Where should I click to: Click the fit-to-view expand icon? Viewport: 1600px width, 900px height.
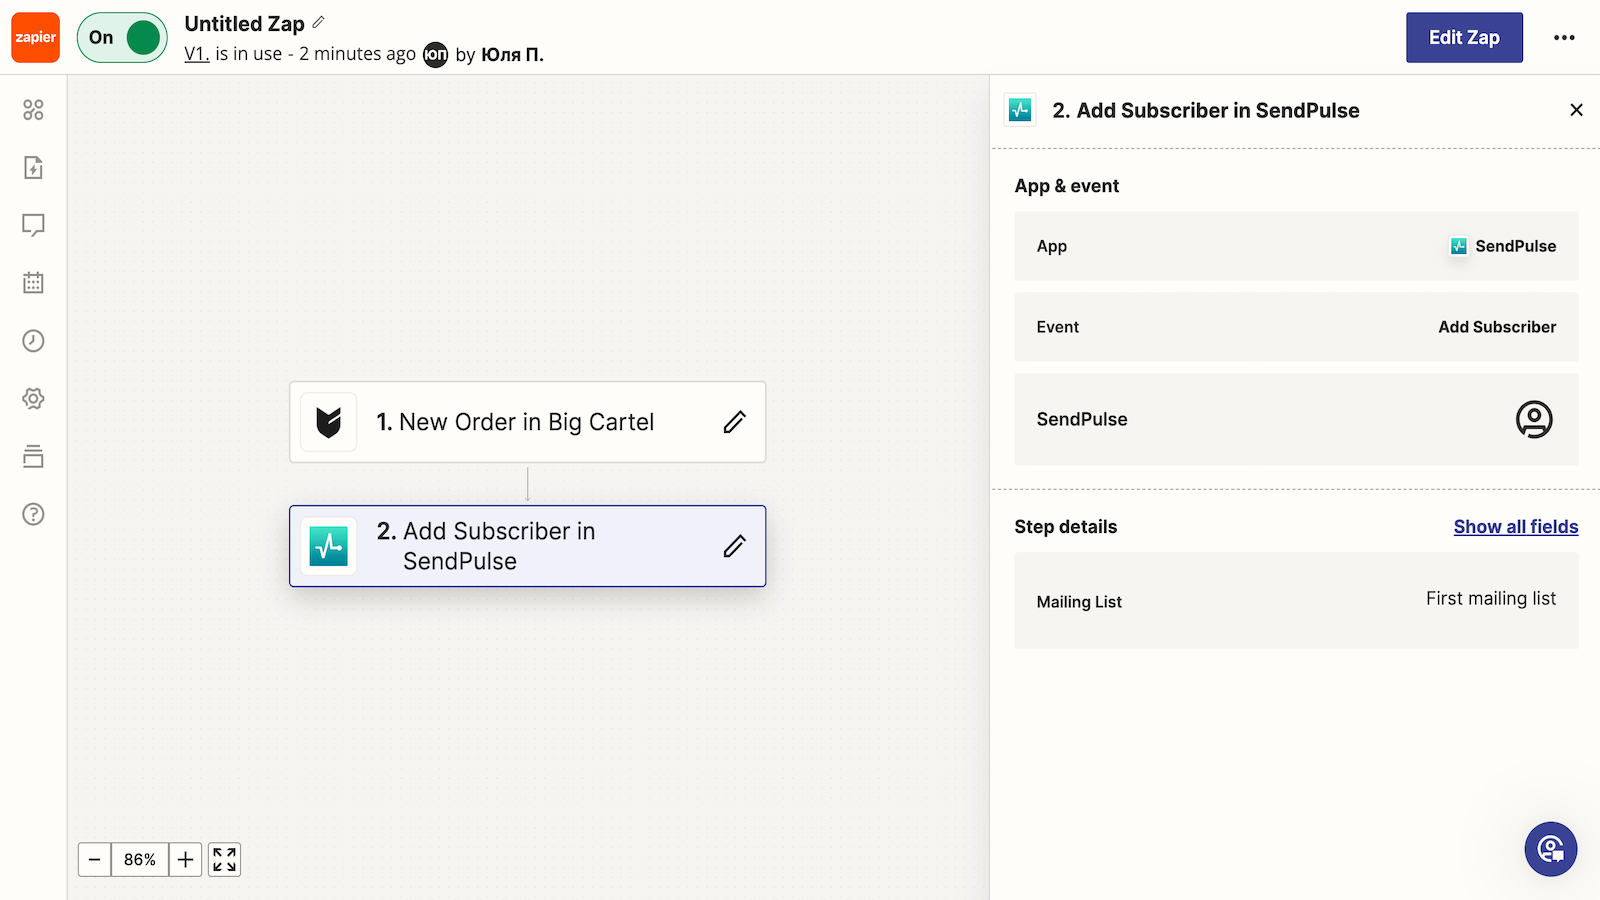click(225, 860)
